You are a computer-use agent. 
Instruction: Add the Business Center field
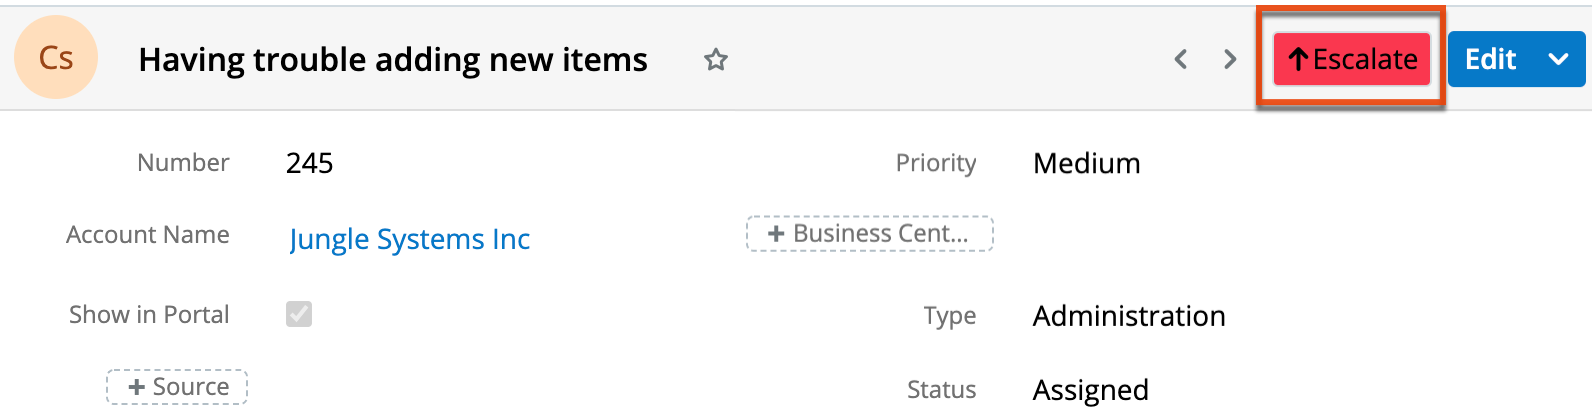click(869, 234)
